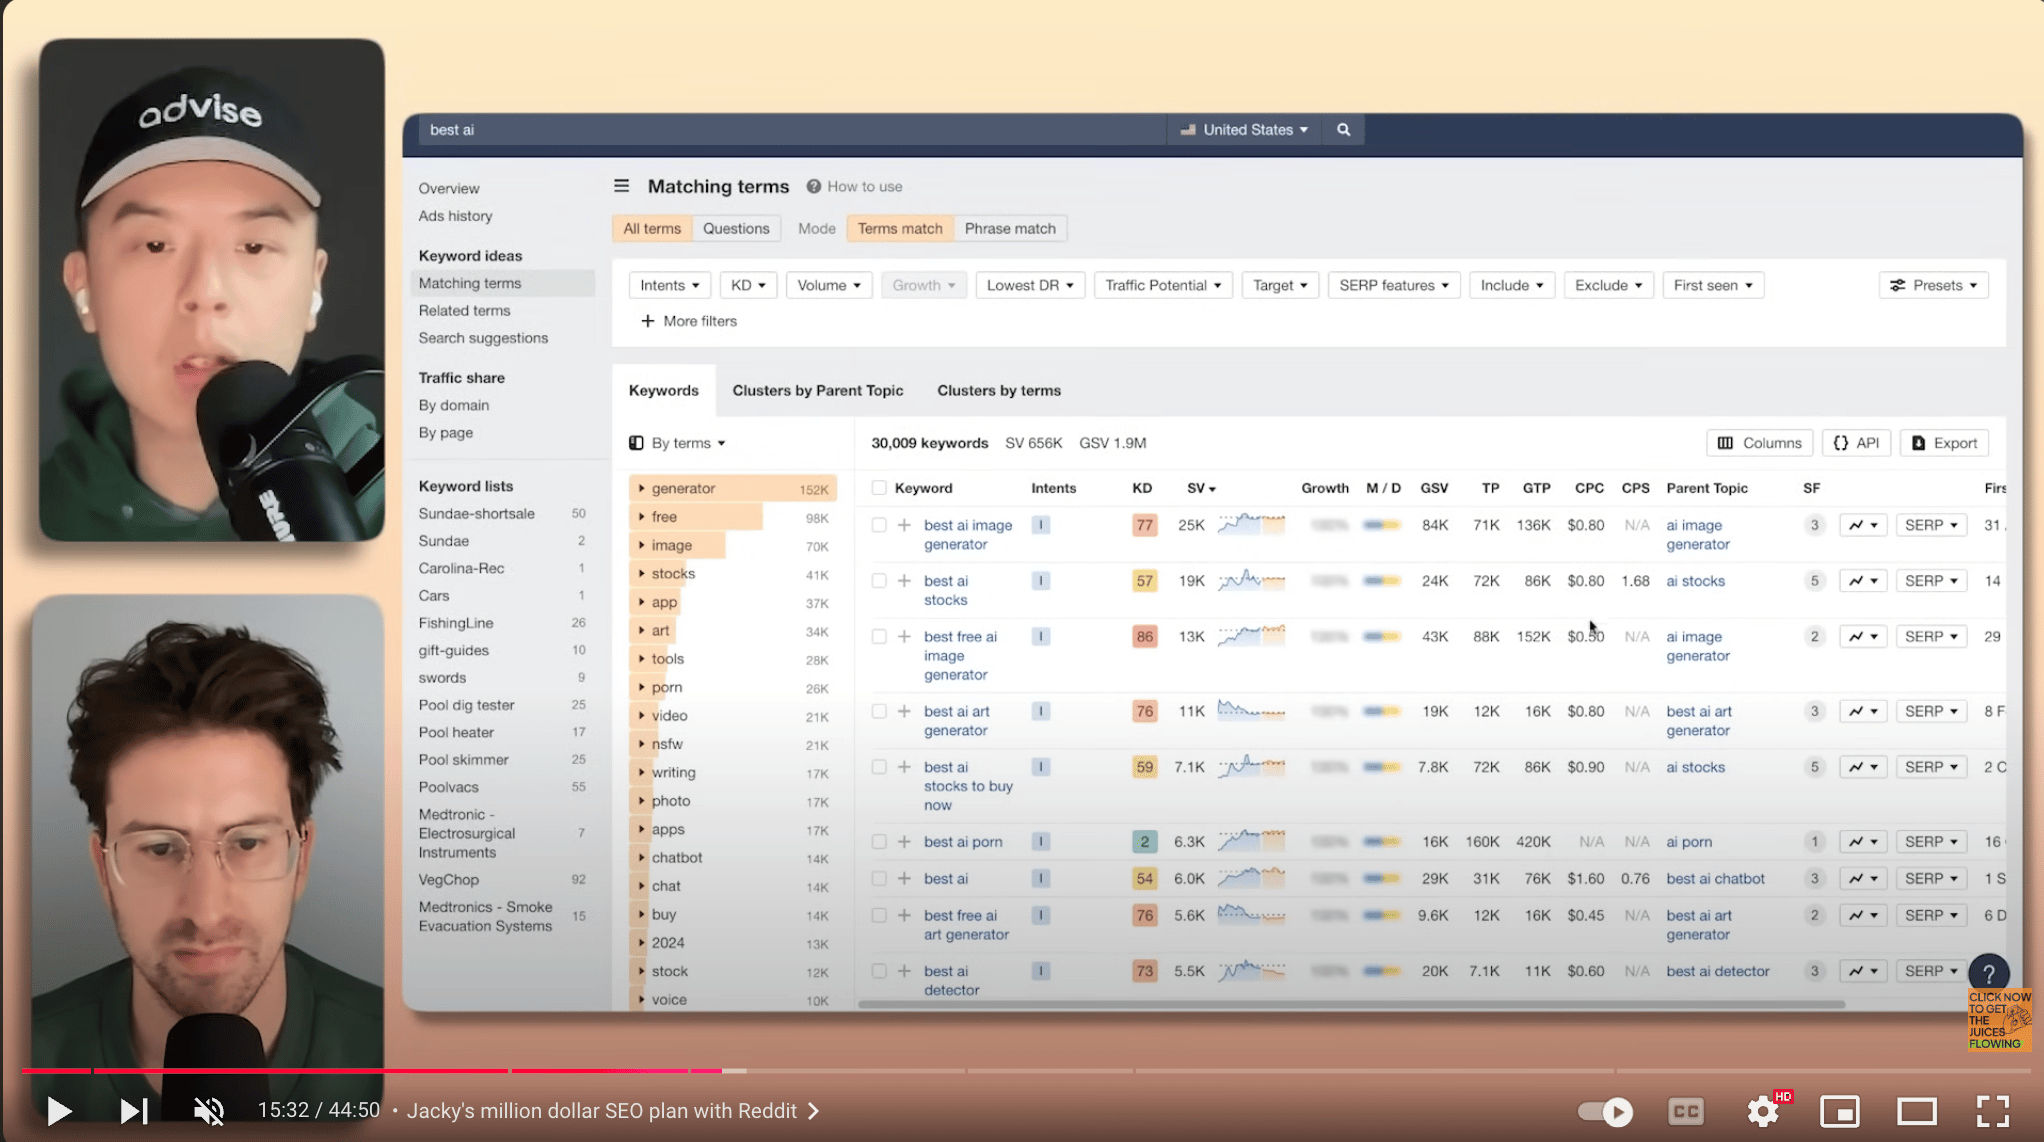Click the Export button
Image resolution: width=2044 pixels, height=1142 pixels.
1944,443
